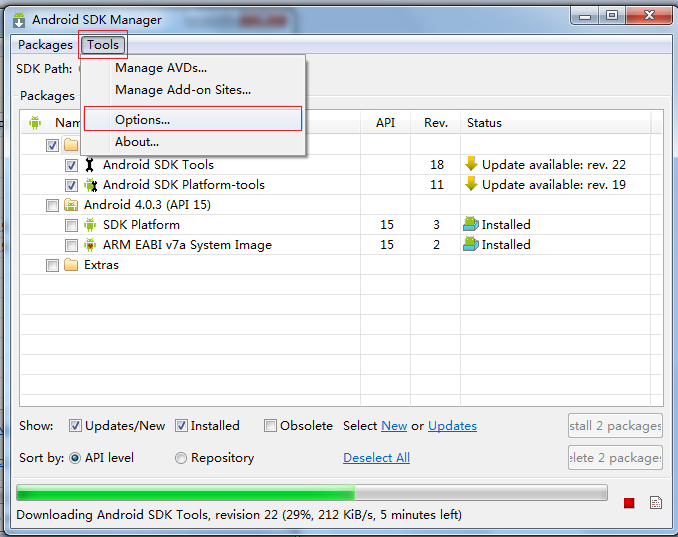Click the Android SDK Manager title icon
The height and width of the screenshot is (537, 678).
click(19, 20)
